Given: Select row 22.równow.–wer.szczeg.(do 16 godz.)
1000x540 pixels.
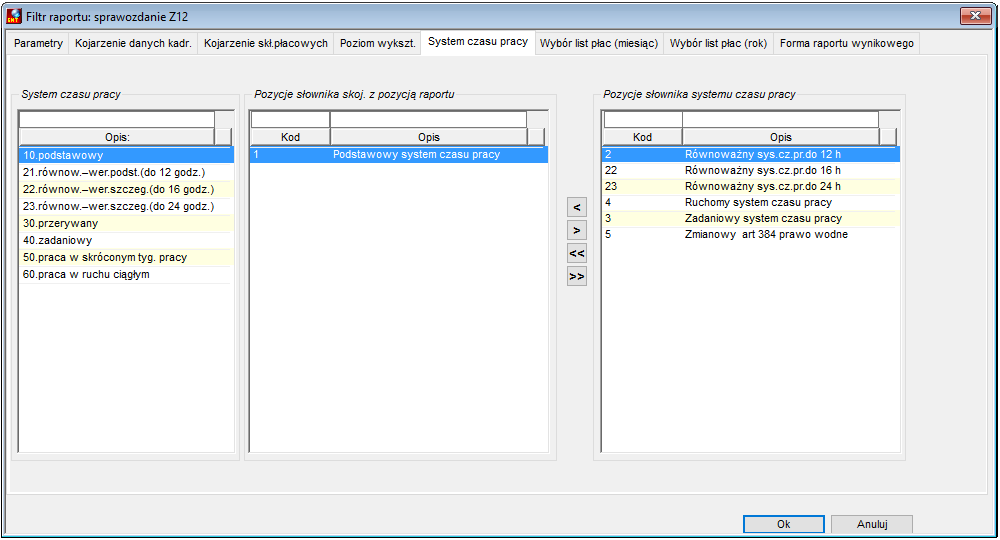Looking at the screenshot, I should pos(126,189).
